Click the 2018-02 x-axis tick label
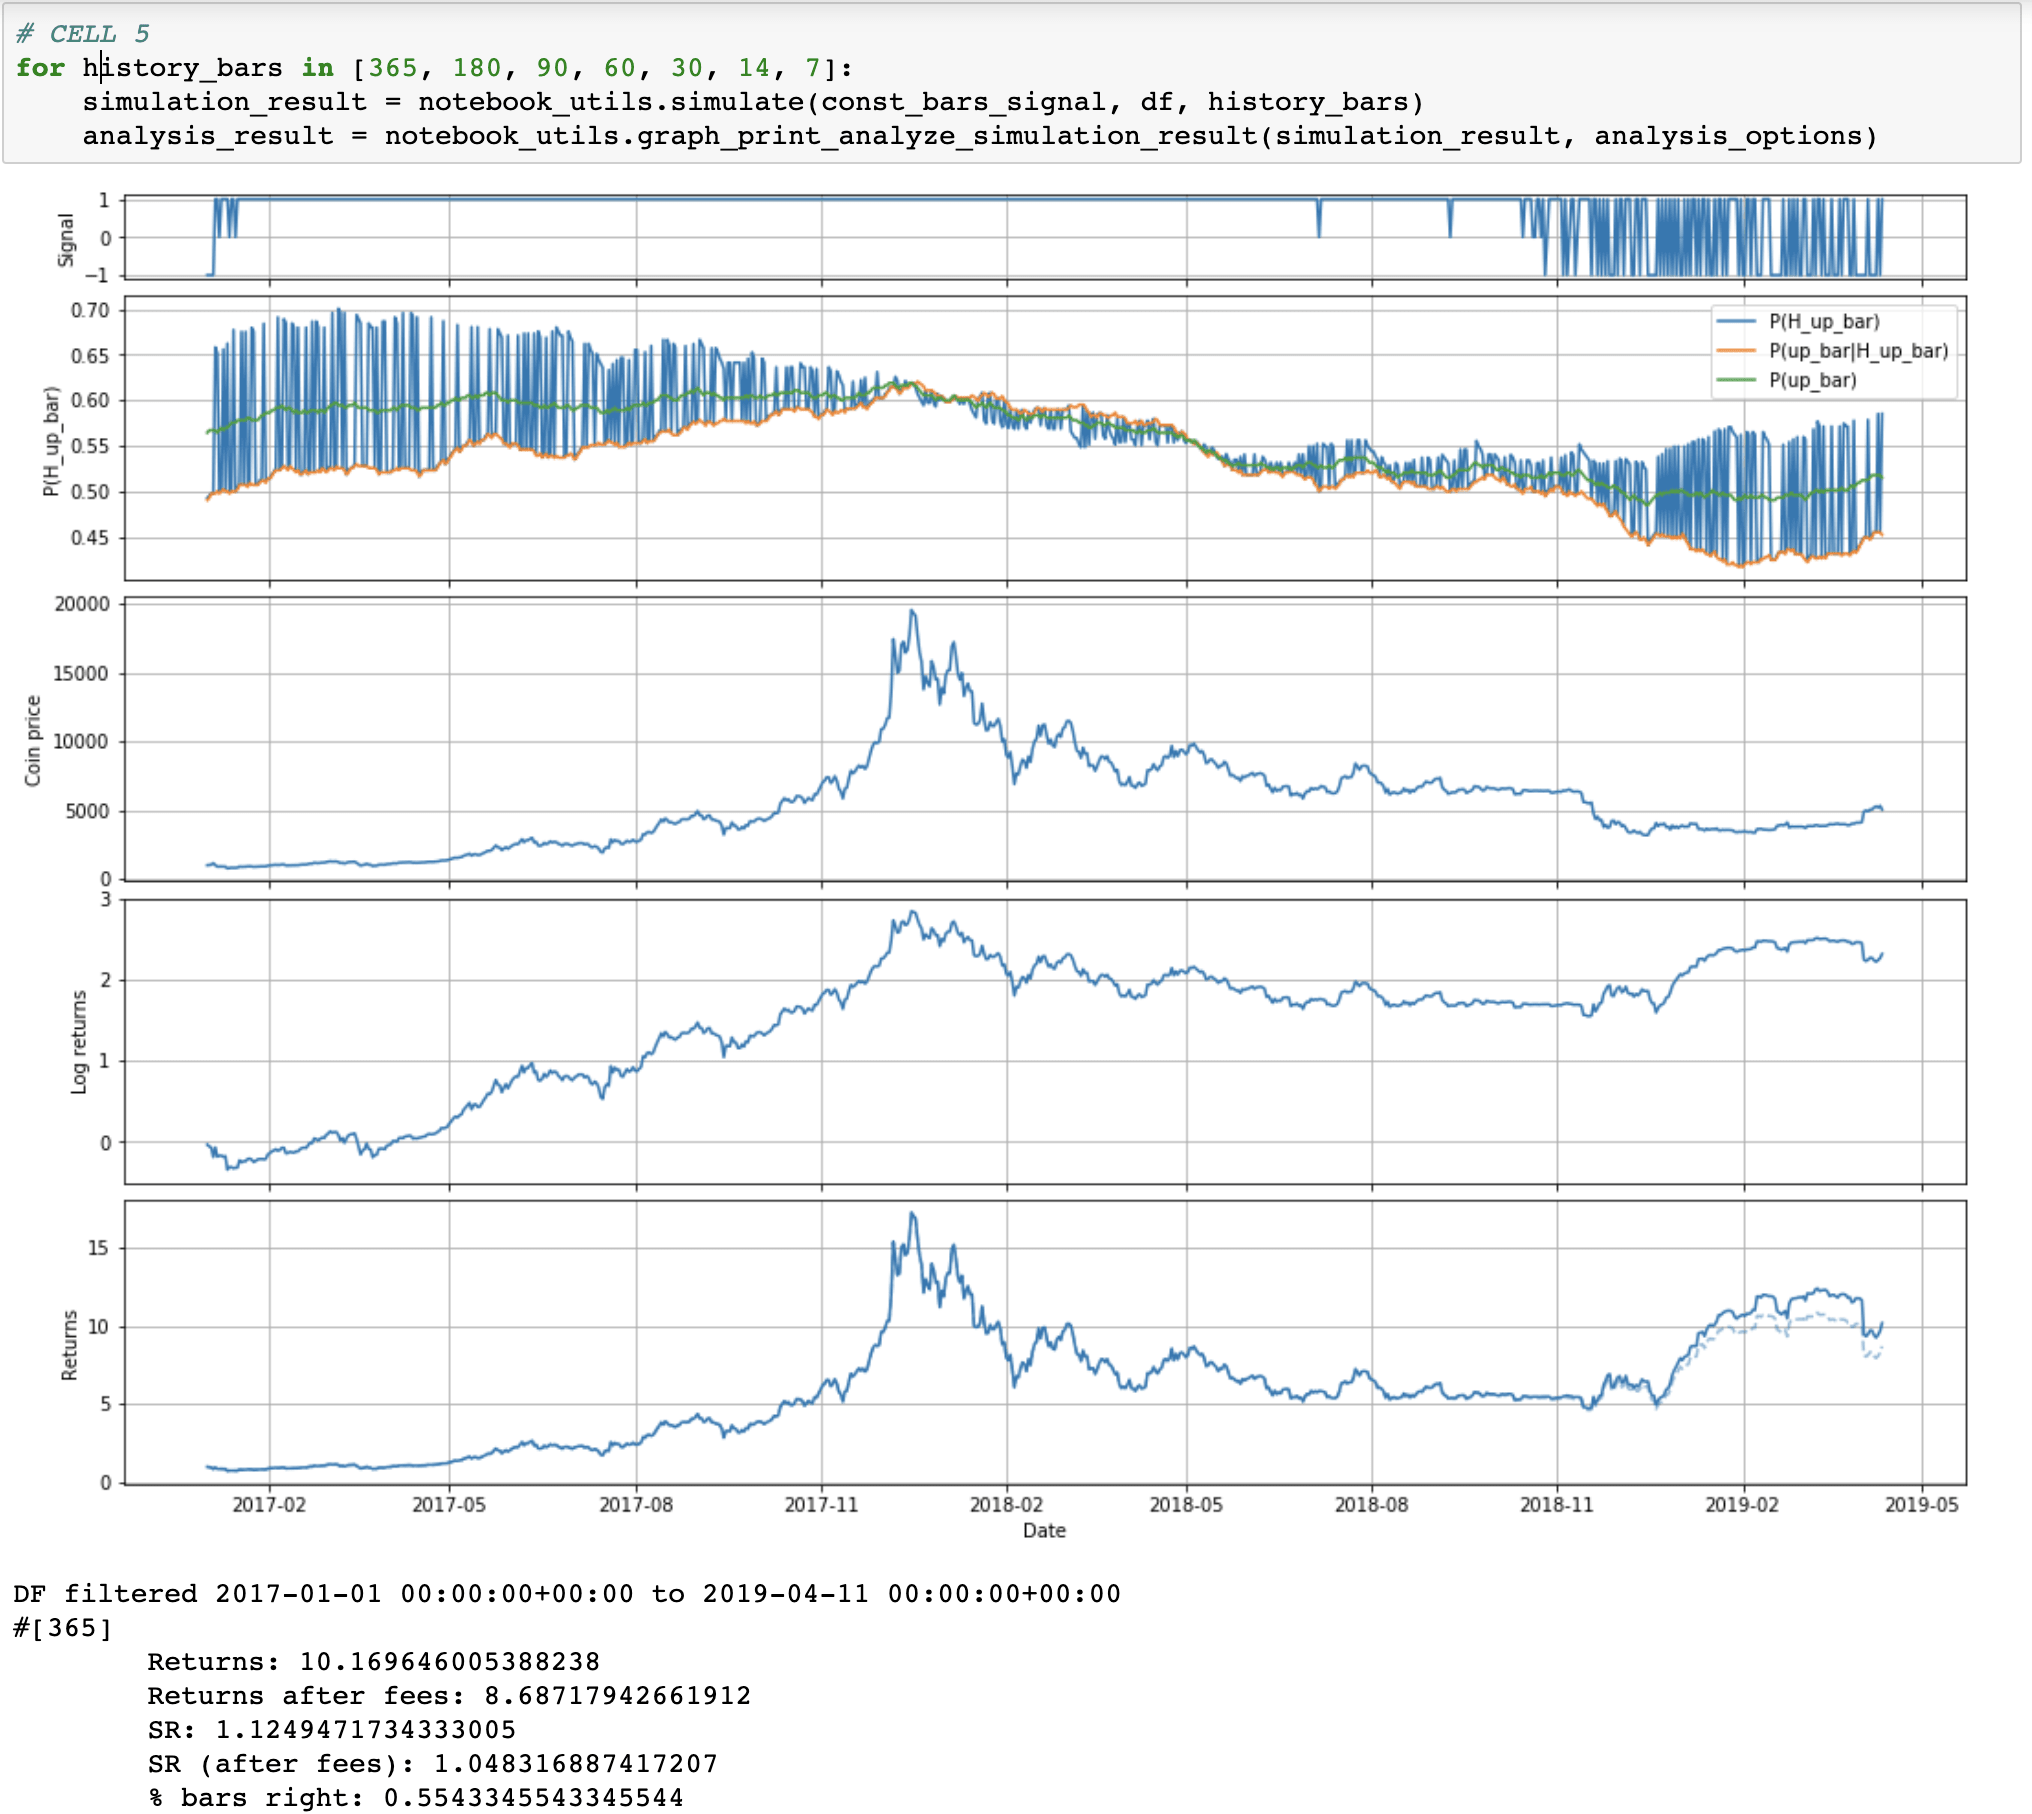Image resolution: width=2032 pixels, height=1814 pixels. tap(1006, 1504)
